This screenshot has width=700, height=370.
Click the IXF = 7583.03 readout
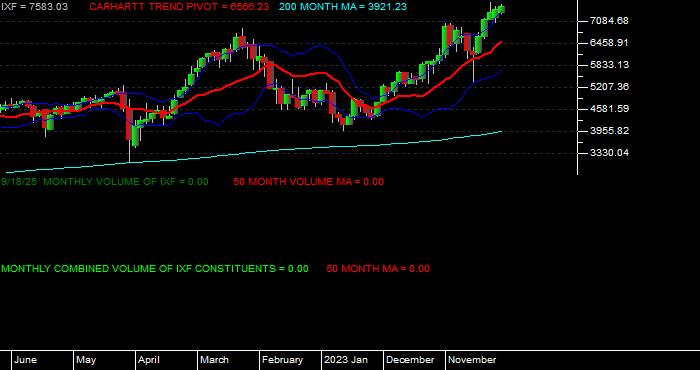click(x=34, y=7)
